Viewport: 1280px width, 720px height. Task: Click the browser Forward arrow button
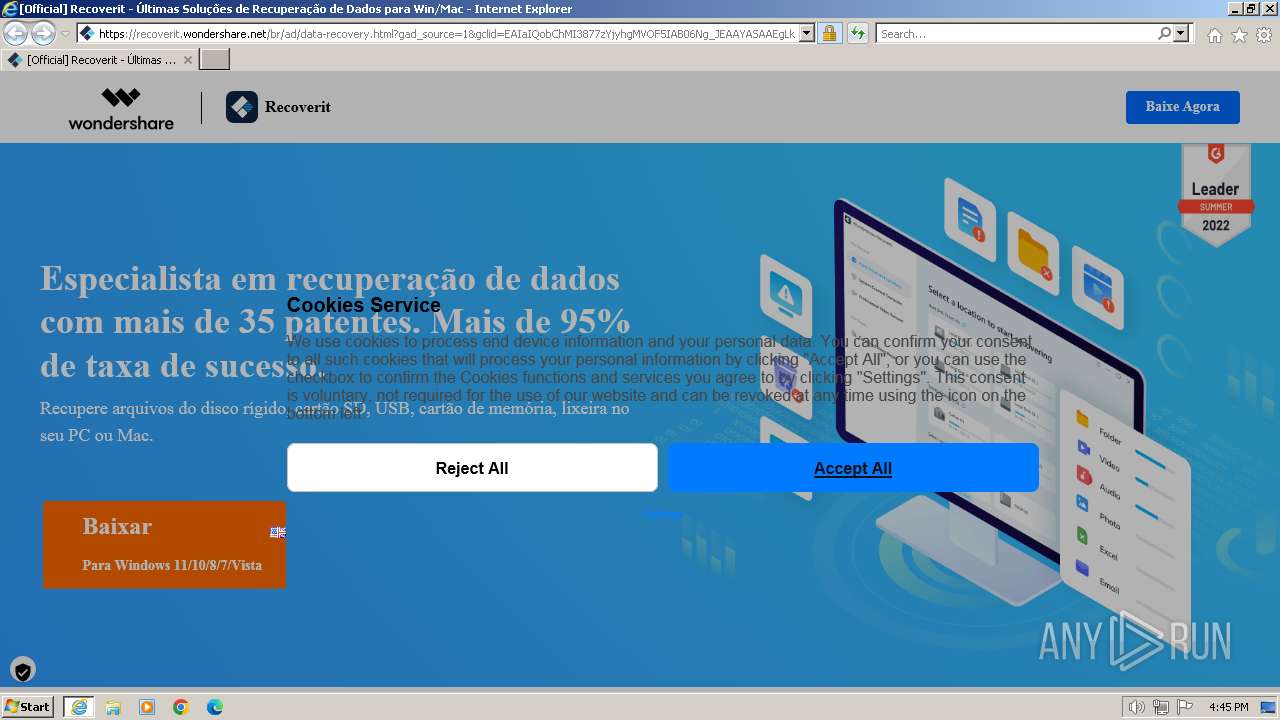click(x=43, y=34)
